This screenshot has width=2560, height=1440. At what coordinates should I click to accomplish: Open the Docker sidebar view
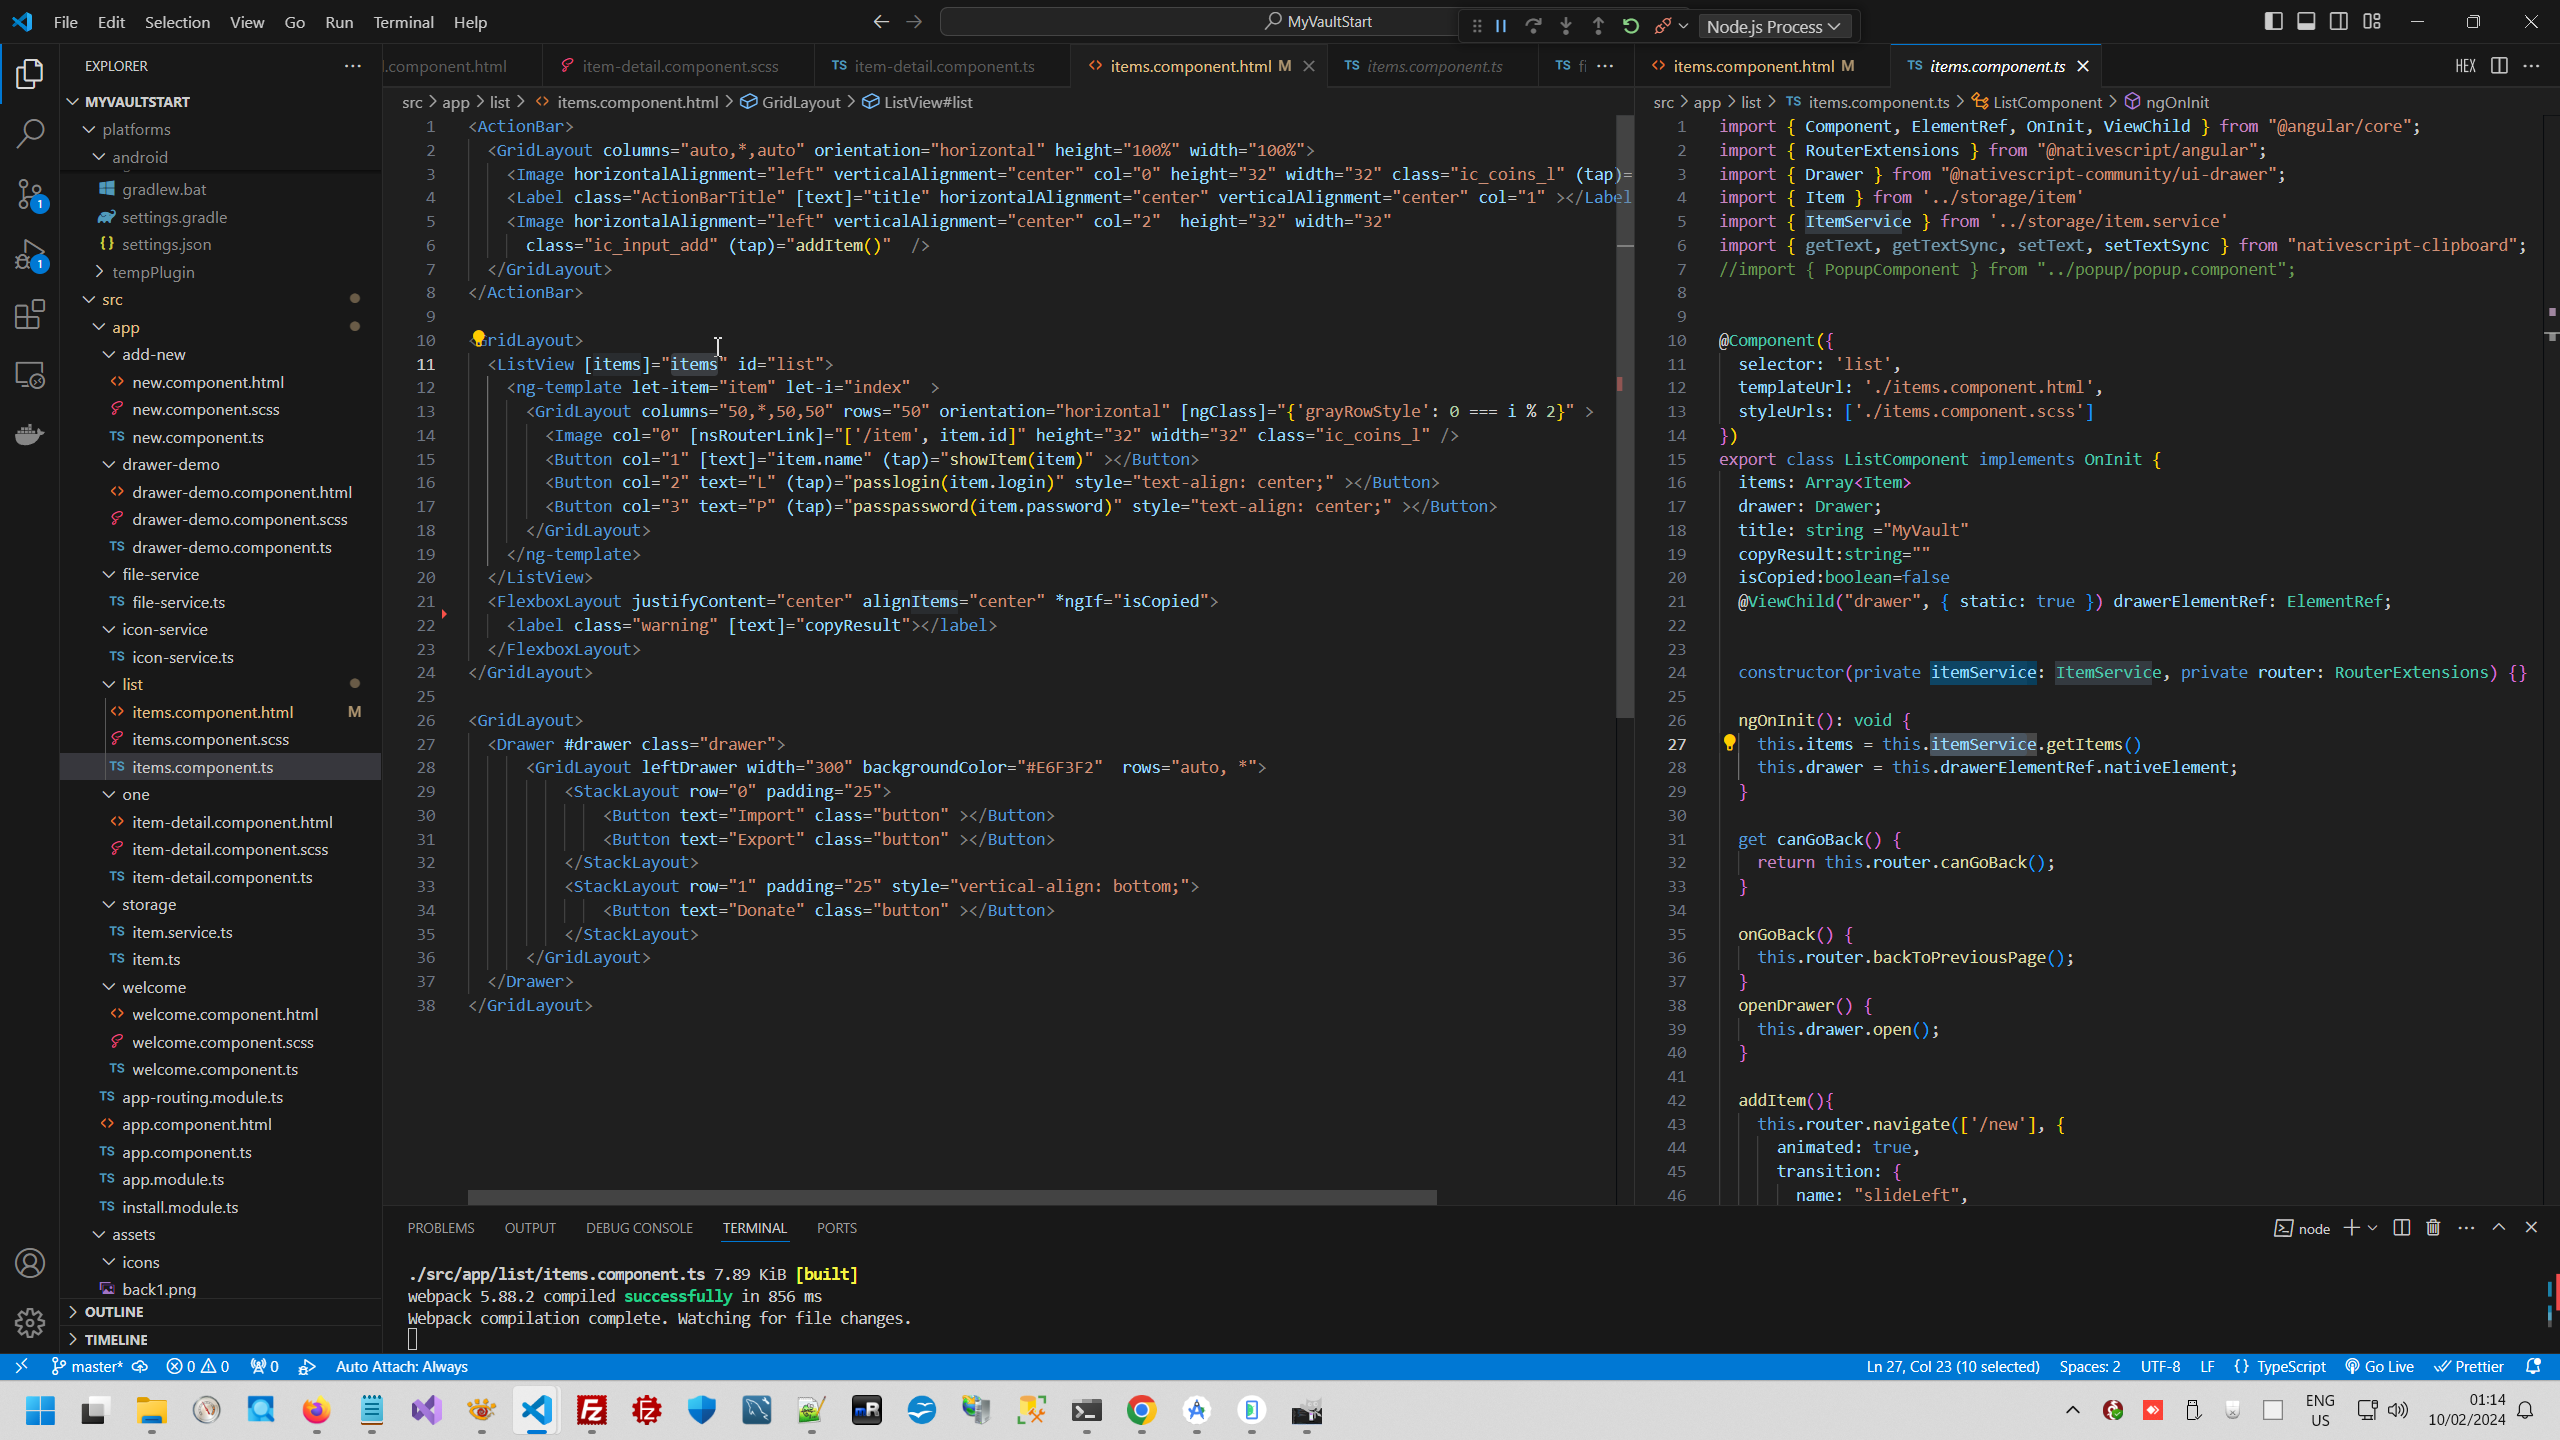(30, 434)
